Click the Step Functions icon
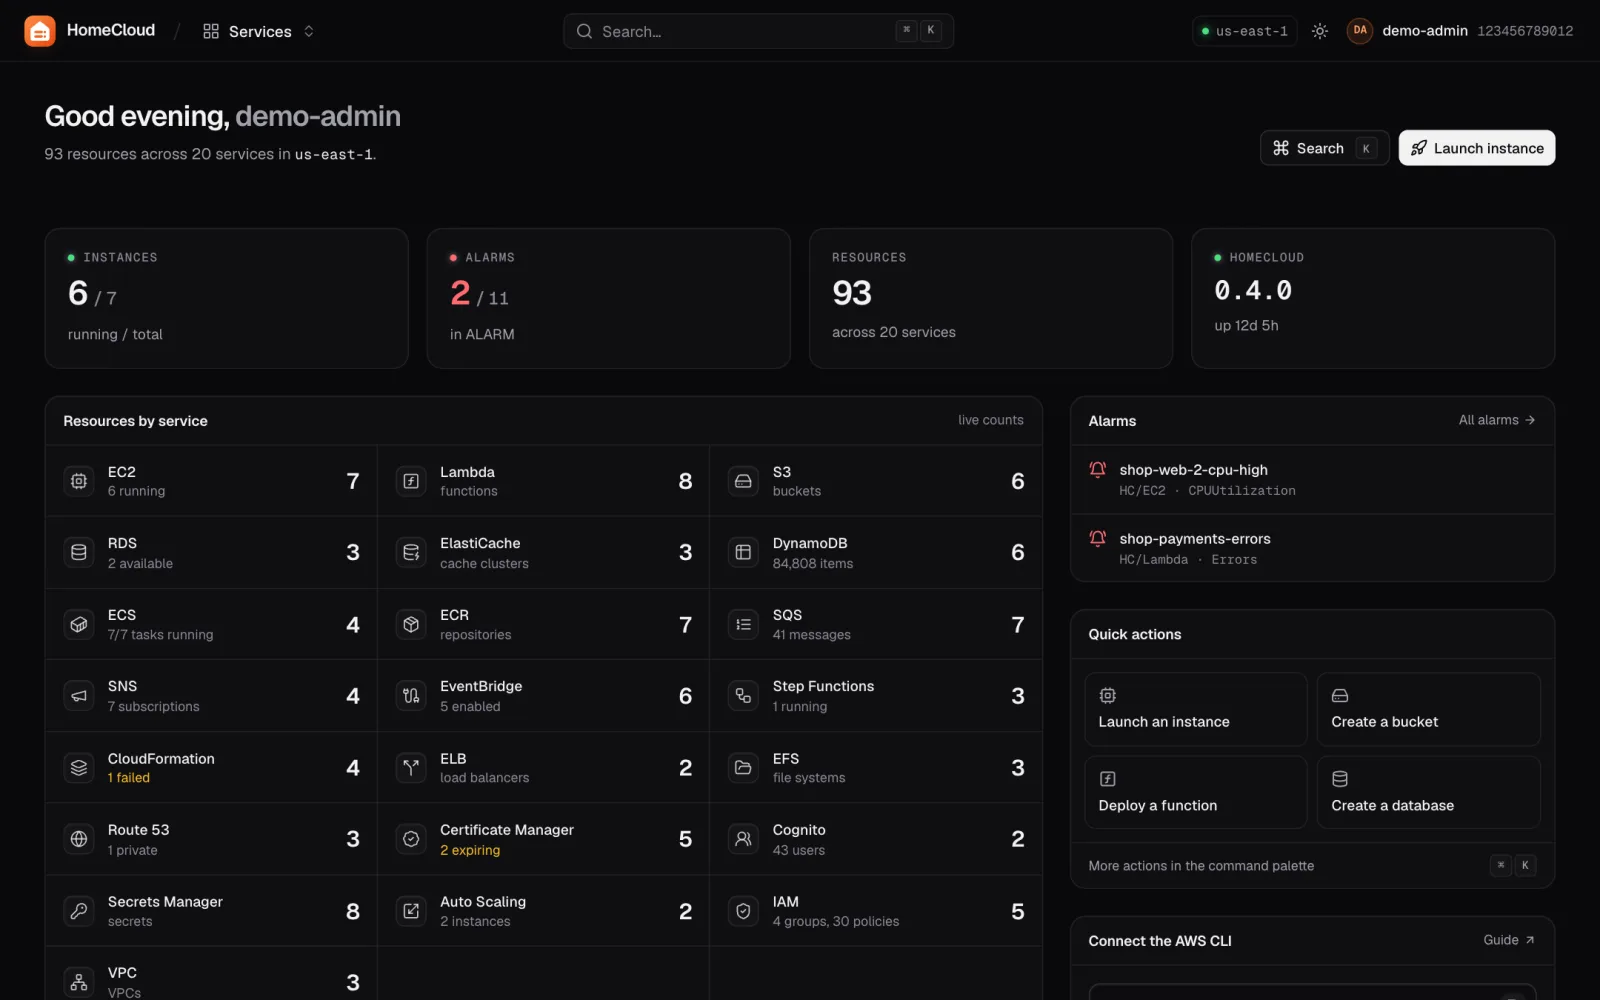This screenshot has height=1000, width=1600. click(x=743, y=695)
